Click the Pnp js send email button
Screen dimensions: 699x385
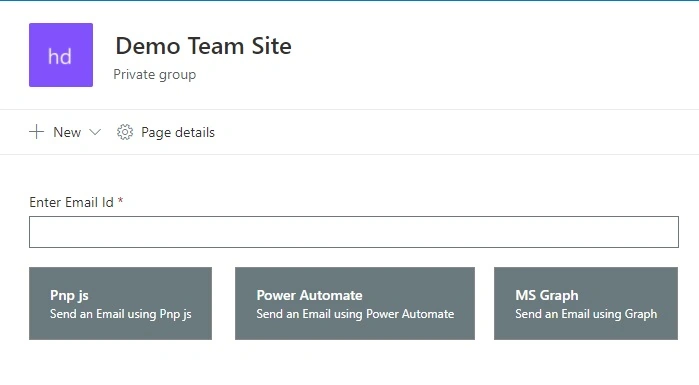point(120,303)
